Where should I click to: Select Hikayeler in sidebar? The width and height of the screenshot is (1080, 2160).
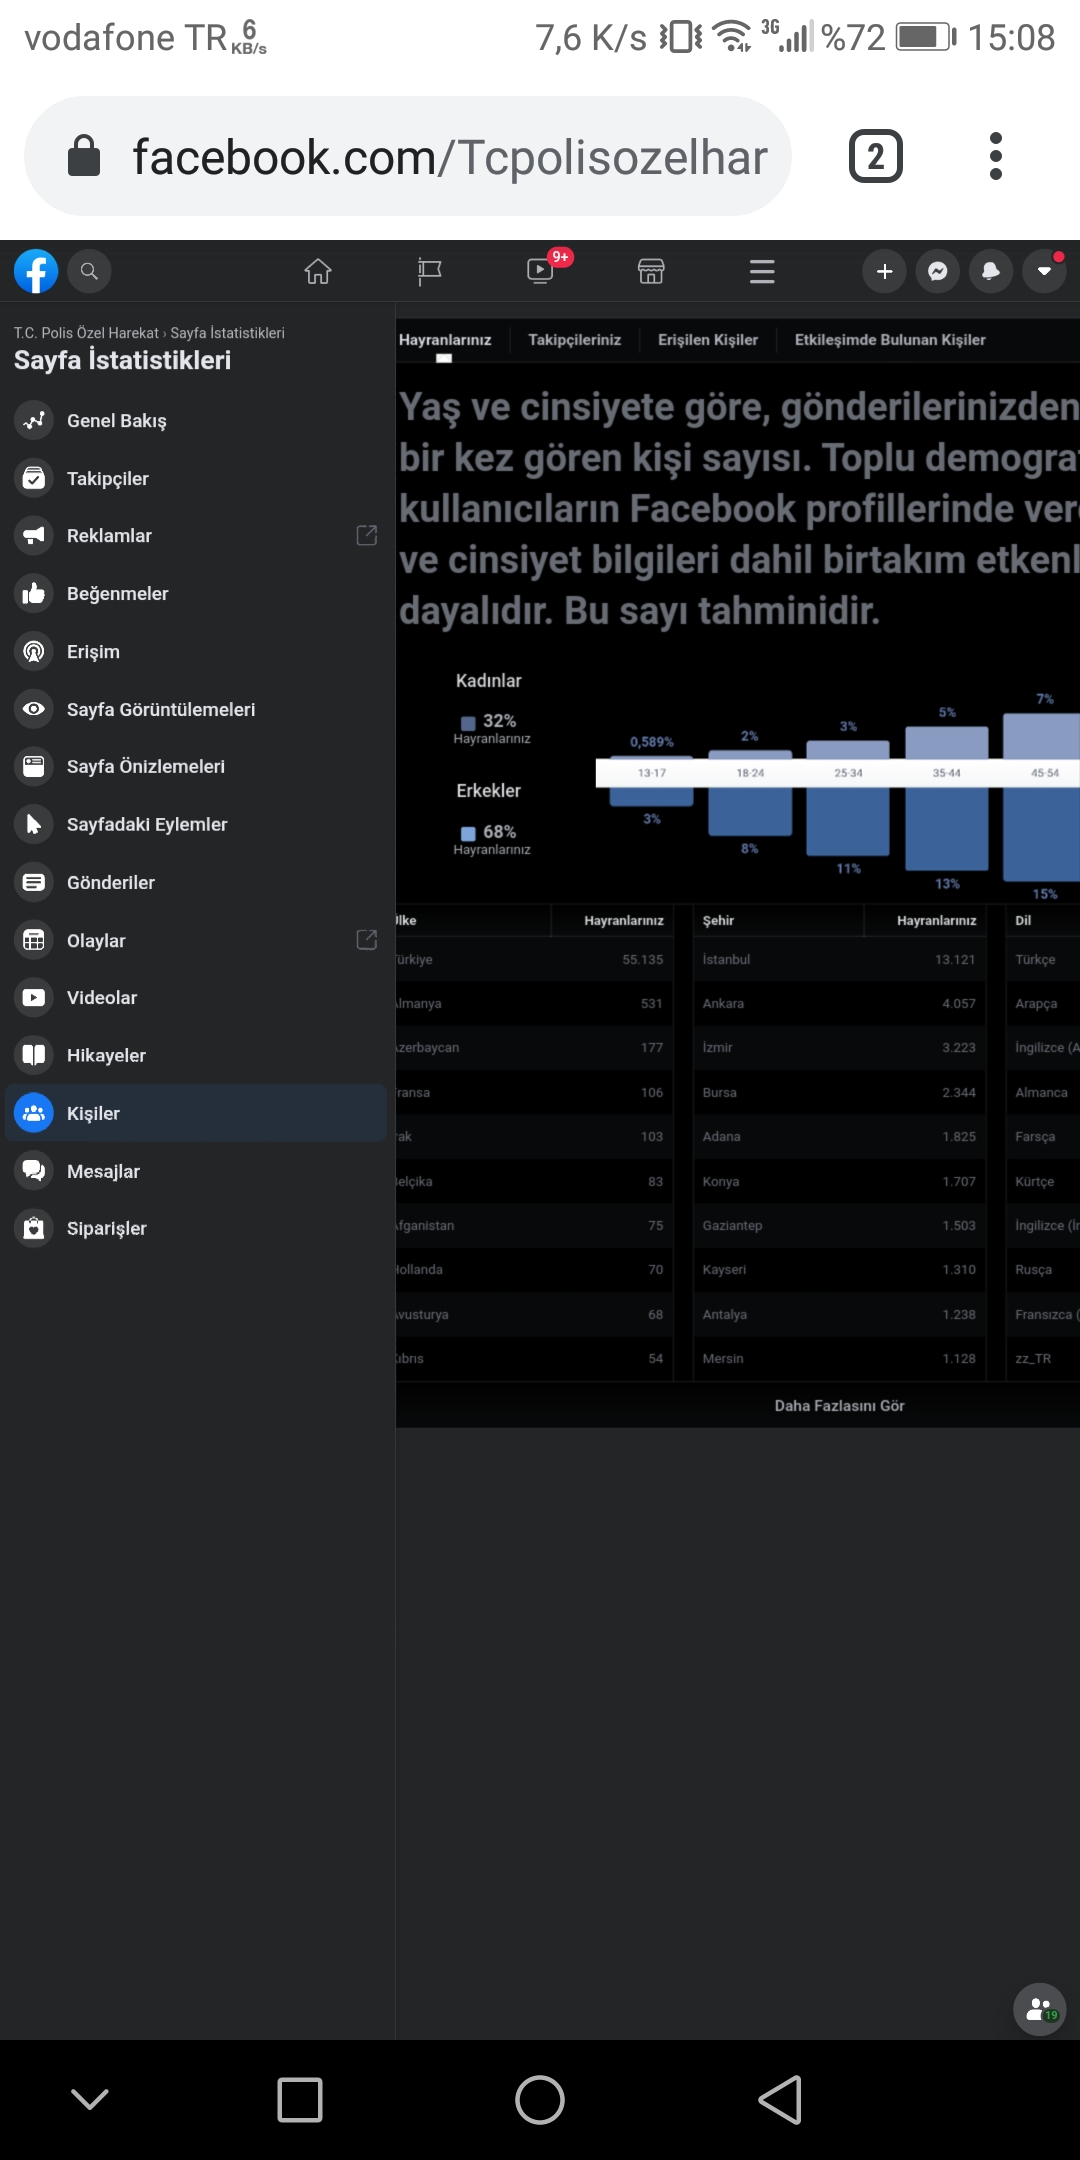[196, 1056]
